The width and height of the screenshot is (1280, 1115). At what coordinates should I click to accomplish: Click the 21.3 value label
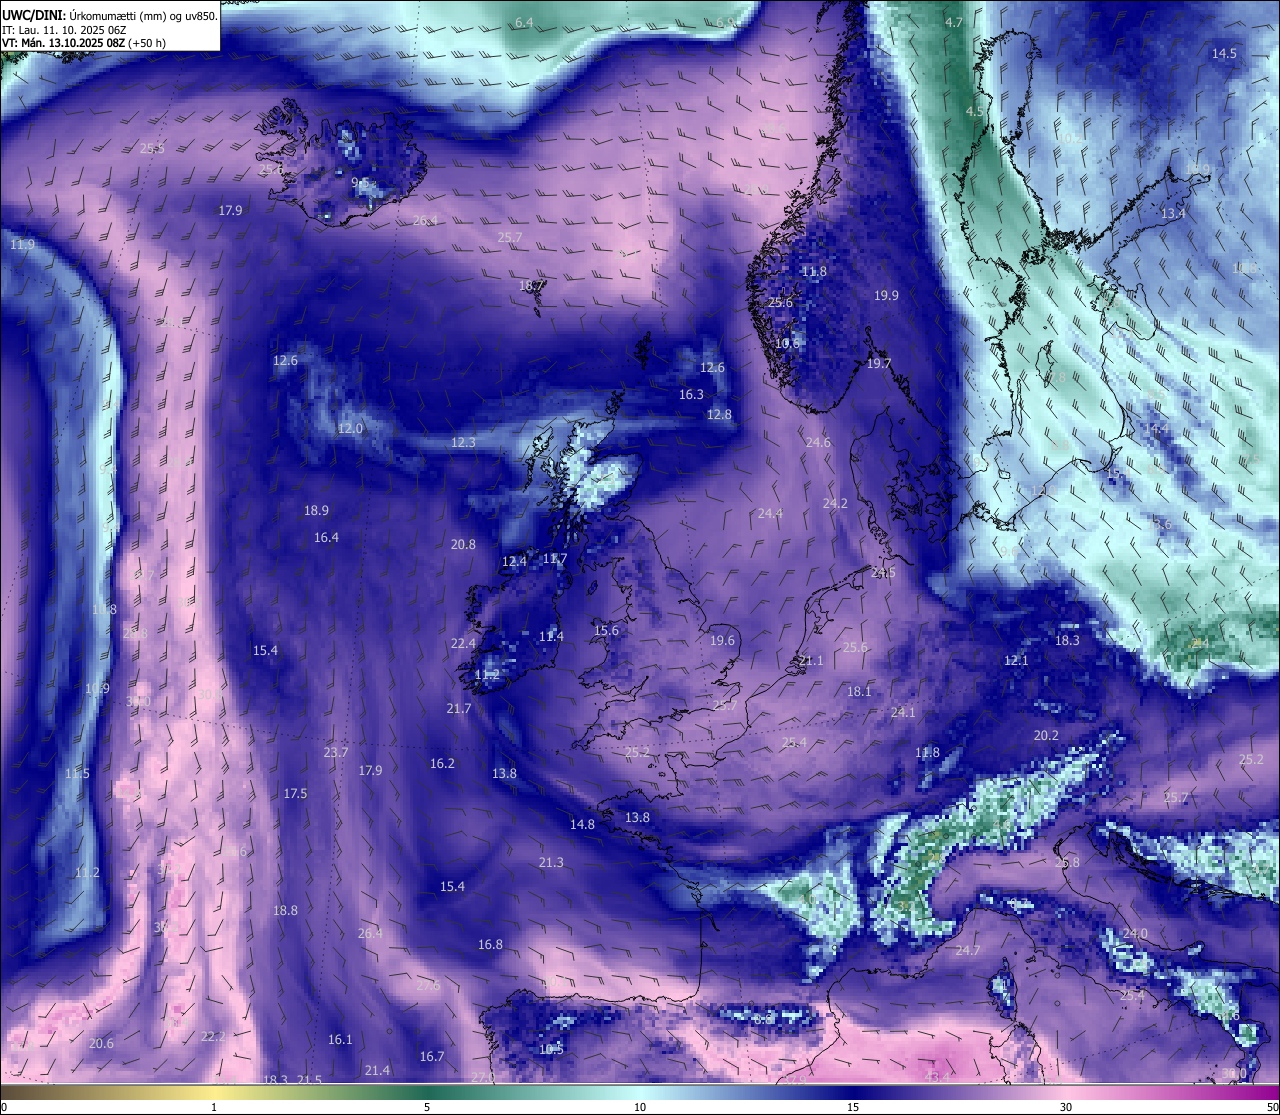click(551, 862)
